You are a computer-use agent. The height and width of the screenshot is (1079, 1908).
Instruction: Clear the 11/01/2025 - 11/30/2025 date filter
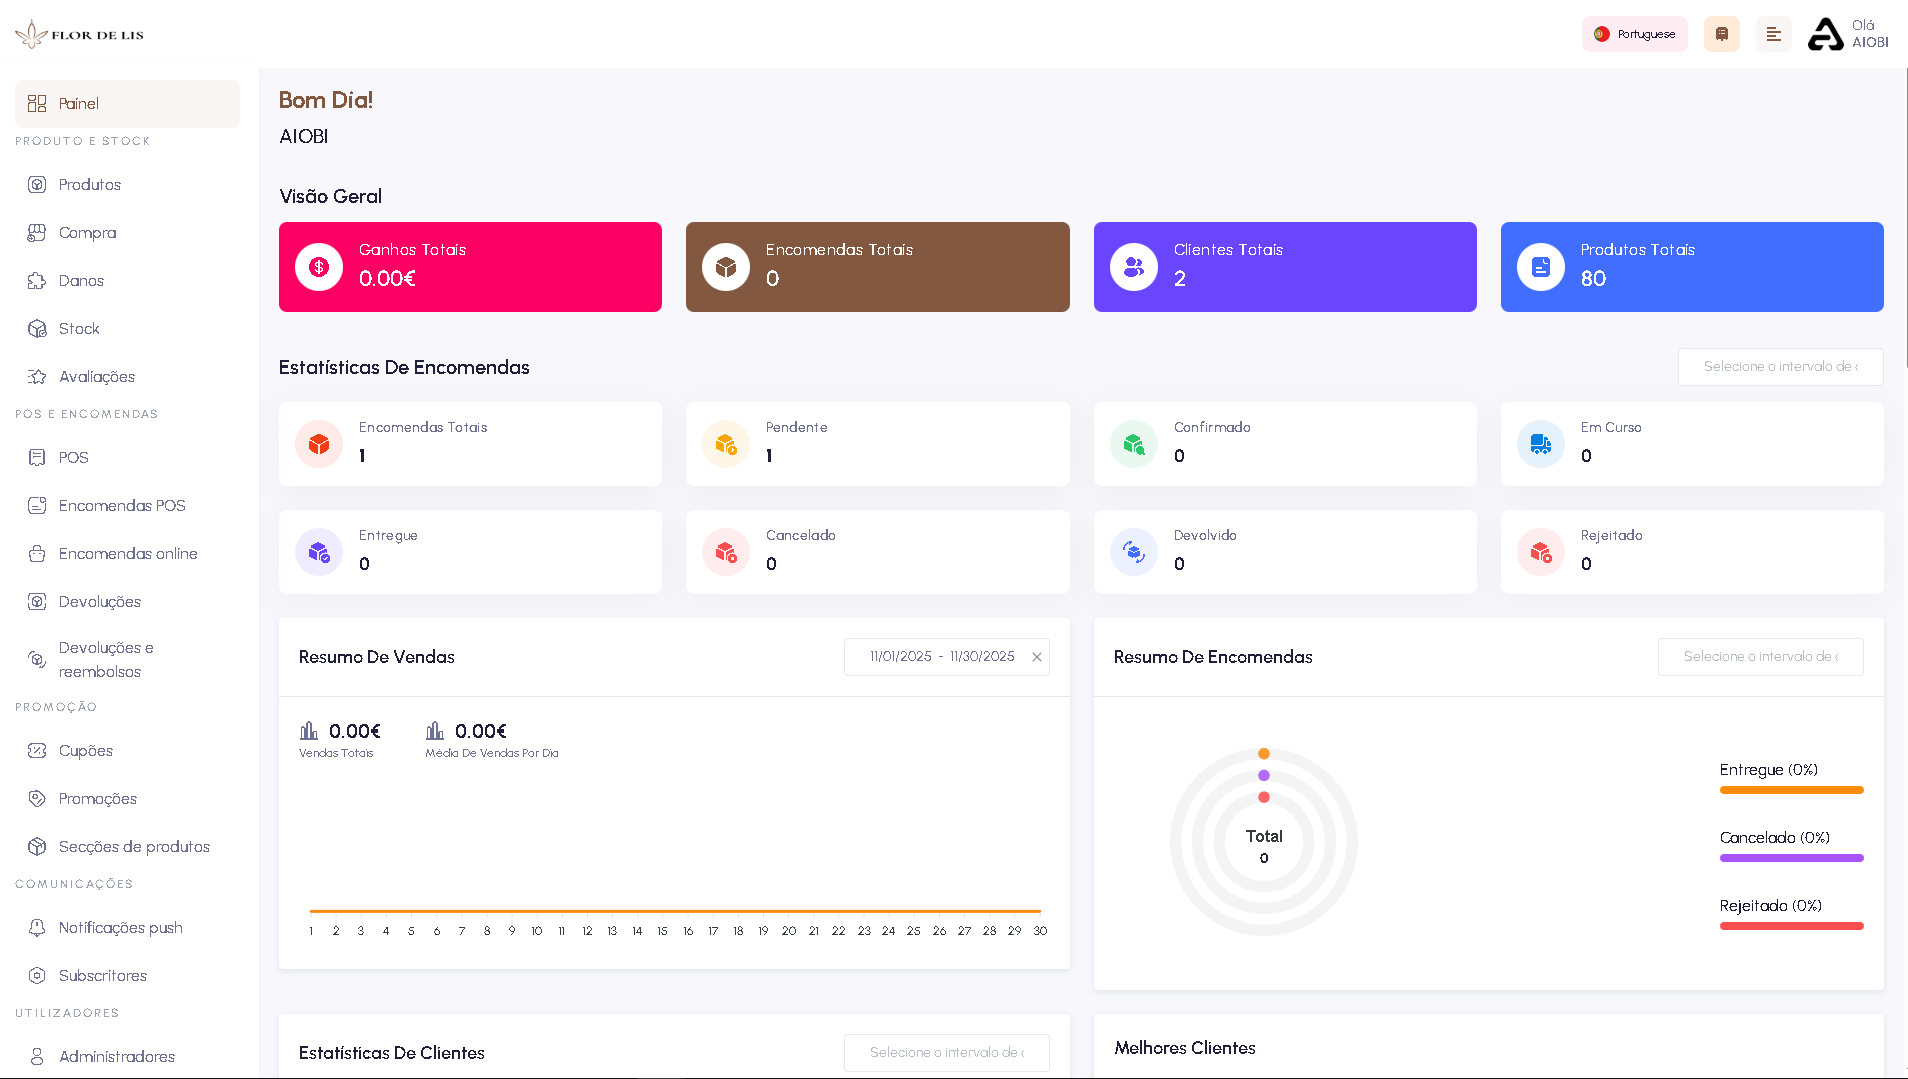1037,657
